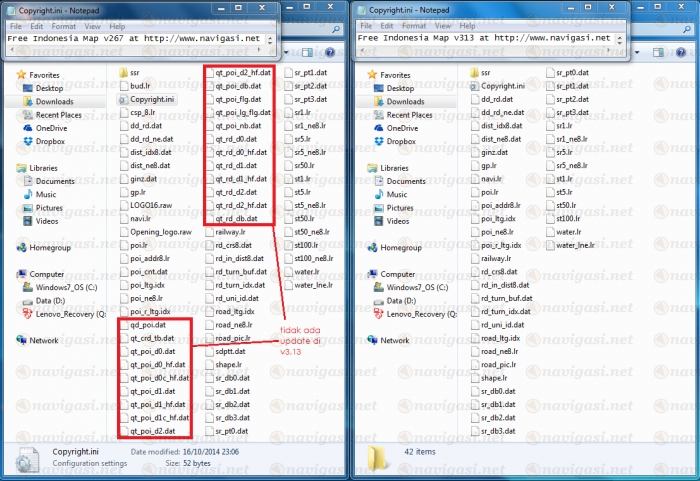
Task: Select Opening_logo.raw file
Action: [x=158, y=231]
